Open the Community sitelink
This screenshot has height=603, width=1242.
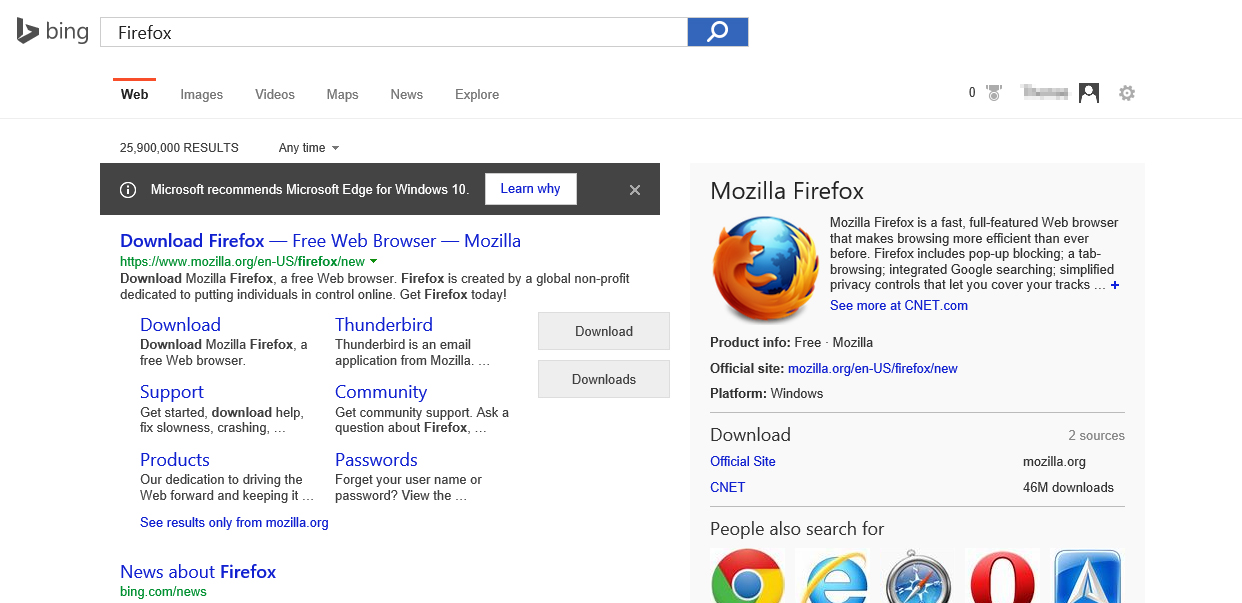point(381,392)
